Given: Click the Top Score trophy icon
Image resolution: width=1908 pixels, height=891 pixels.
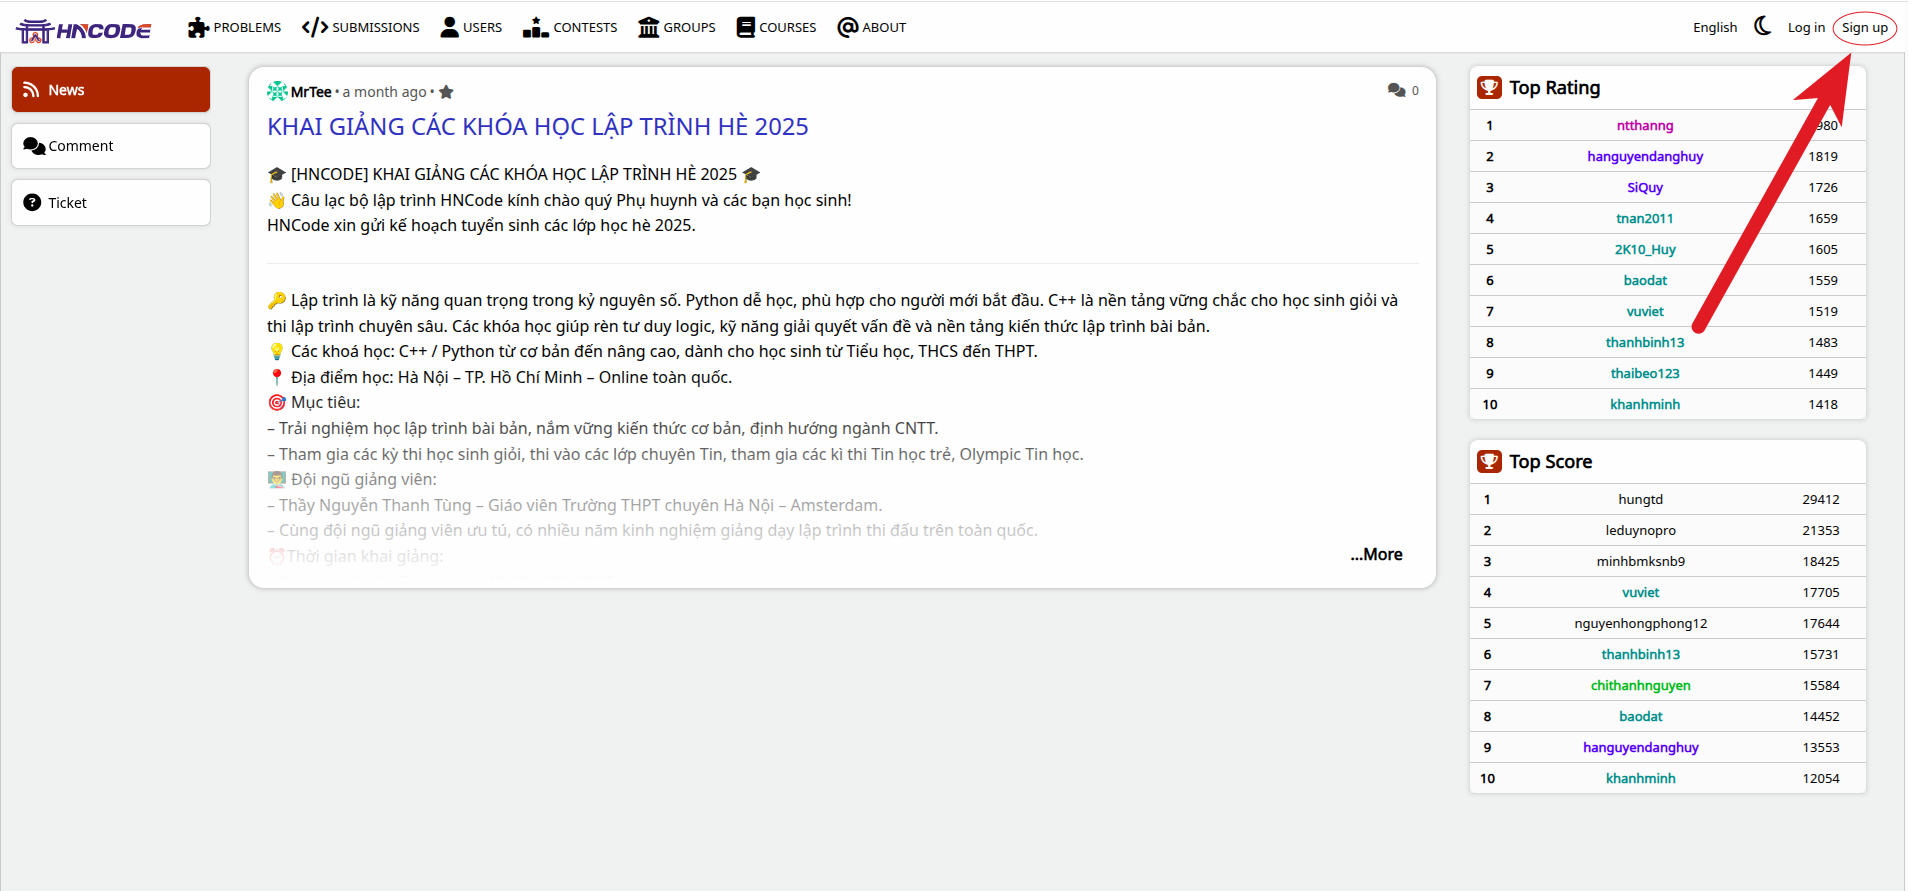Looking at the screenshot, I should pyautogui.click(x=1489, y=461).
